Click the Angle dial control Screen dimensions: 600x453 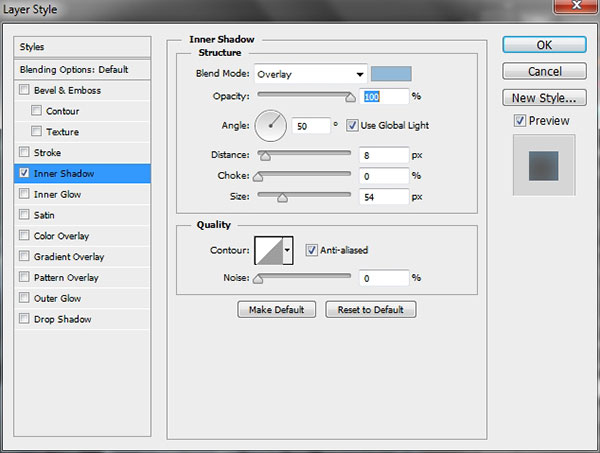click(271, 126)
